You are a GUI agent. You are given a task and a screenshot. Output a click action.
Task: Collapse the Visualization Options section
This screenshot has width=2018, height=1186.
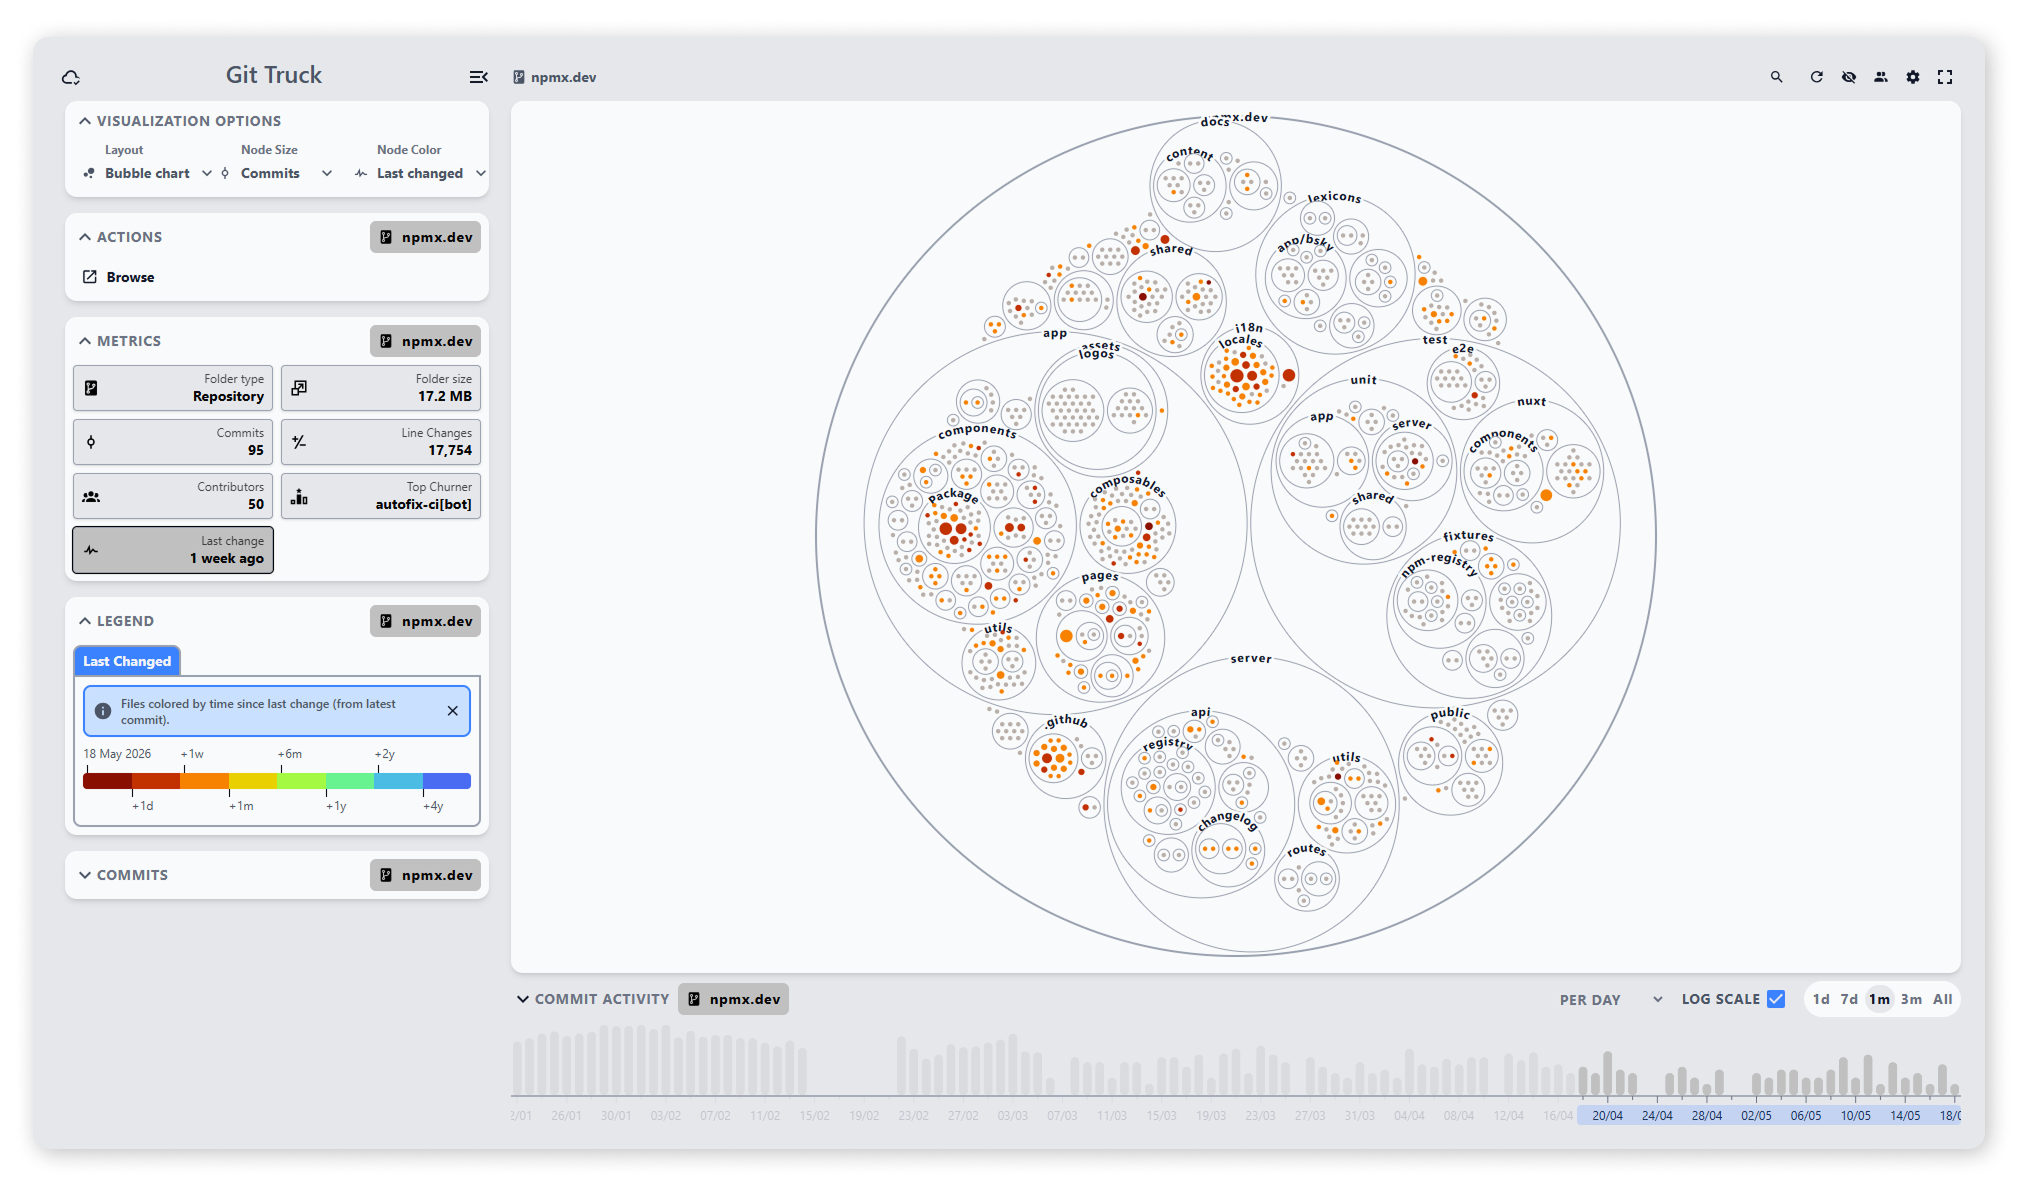tap(85, 121)
